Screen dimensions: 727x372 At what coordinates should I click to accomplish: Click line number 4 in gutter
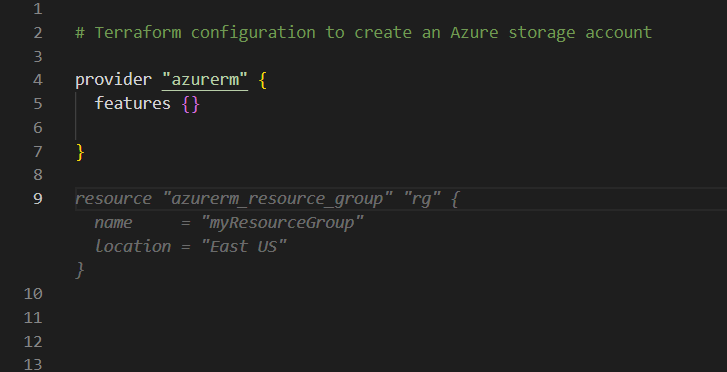38,80
